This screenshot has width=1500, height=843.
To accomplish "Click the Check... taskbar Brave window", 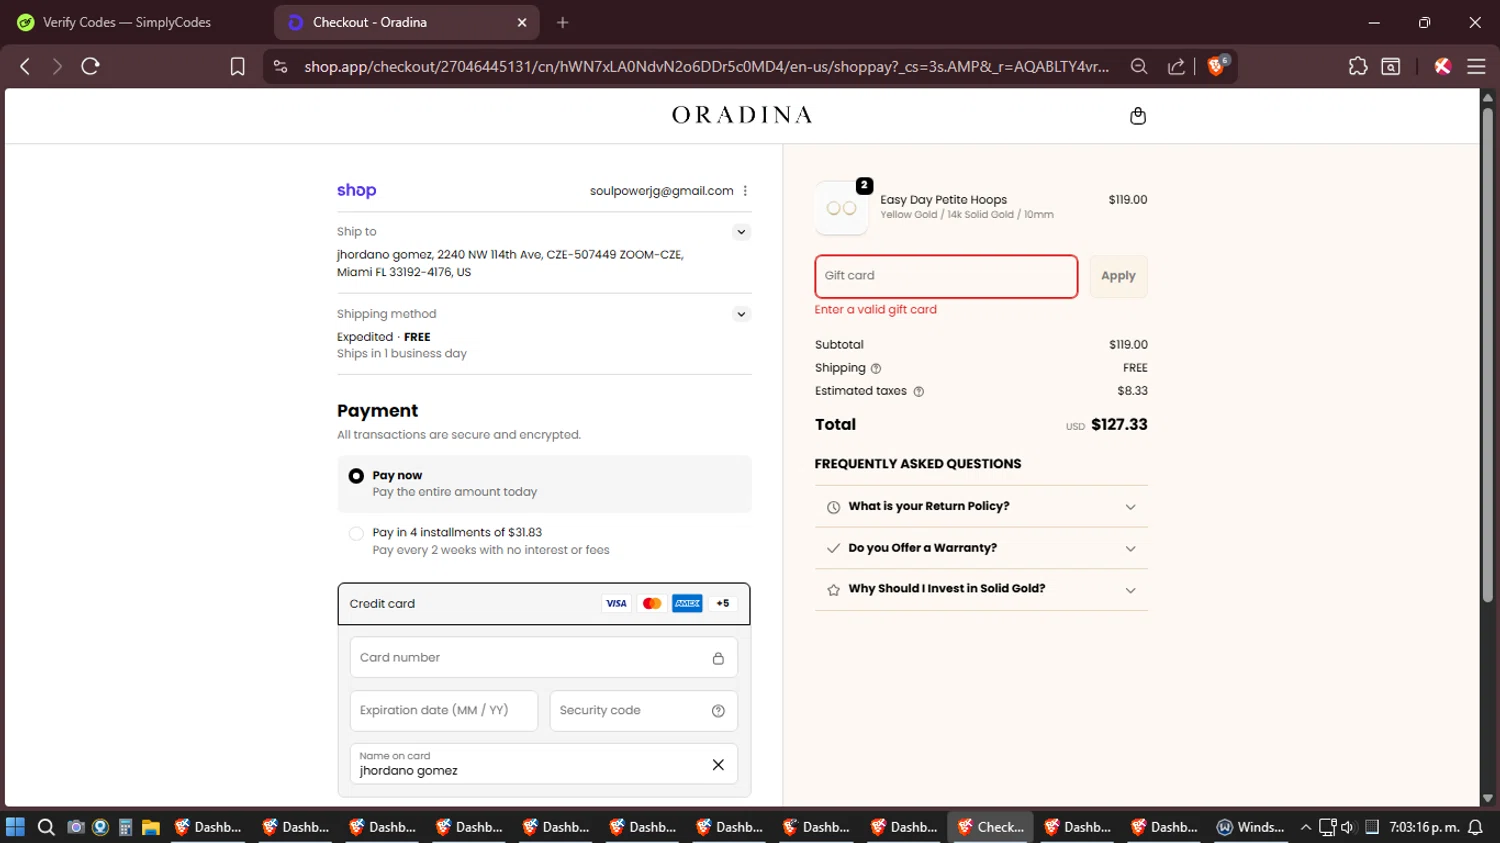I will coord(990,827).
